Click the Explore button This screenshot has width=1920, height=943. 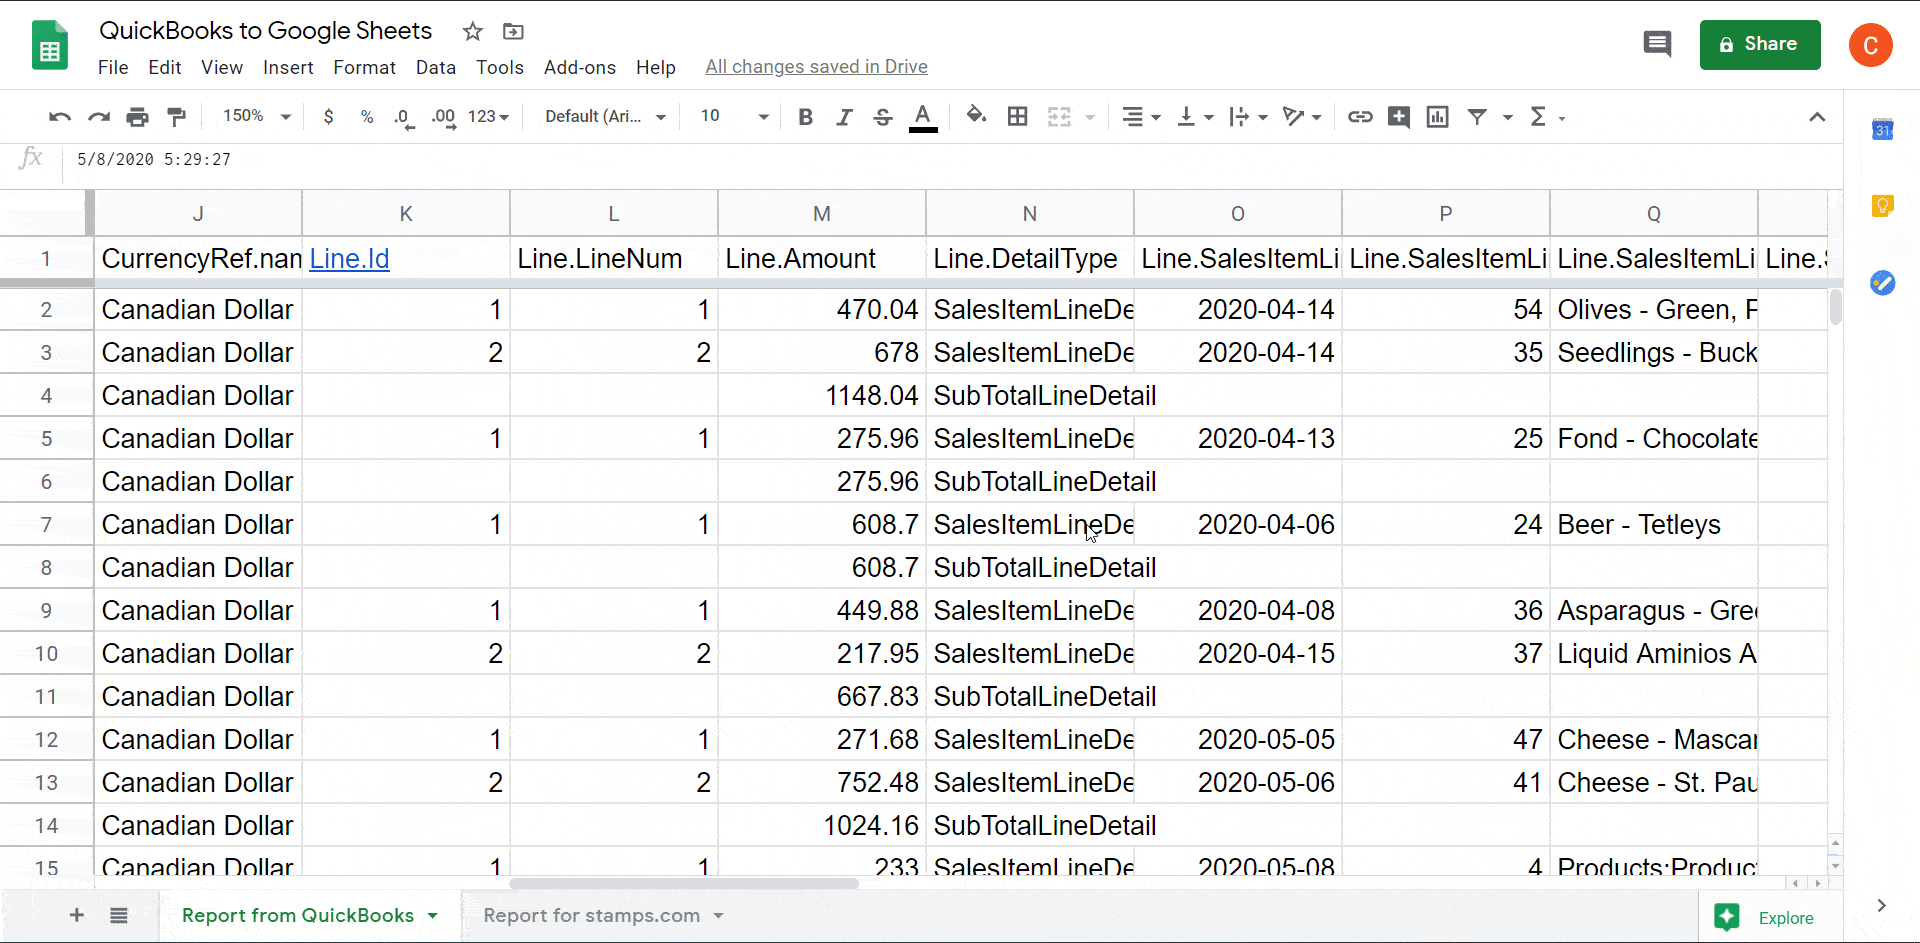coord(1765,917)
